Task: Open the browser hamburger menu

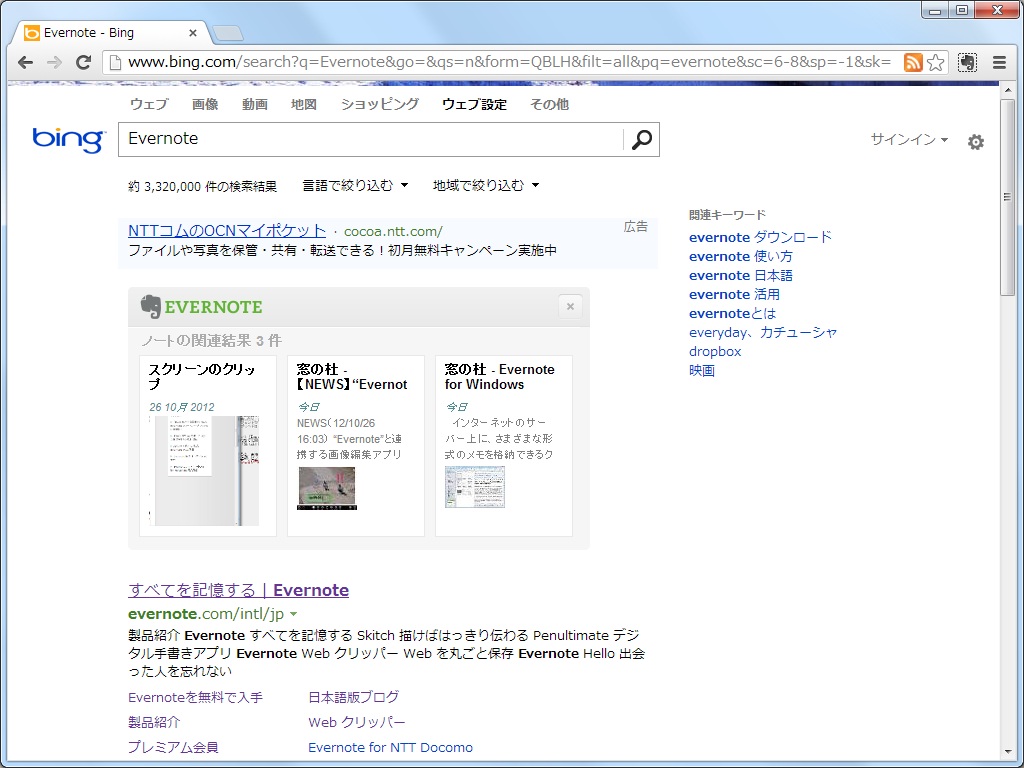Action: [x=999, y=62]
